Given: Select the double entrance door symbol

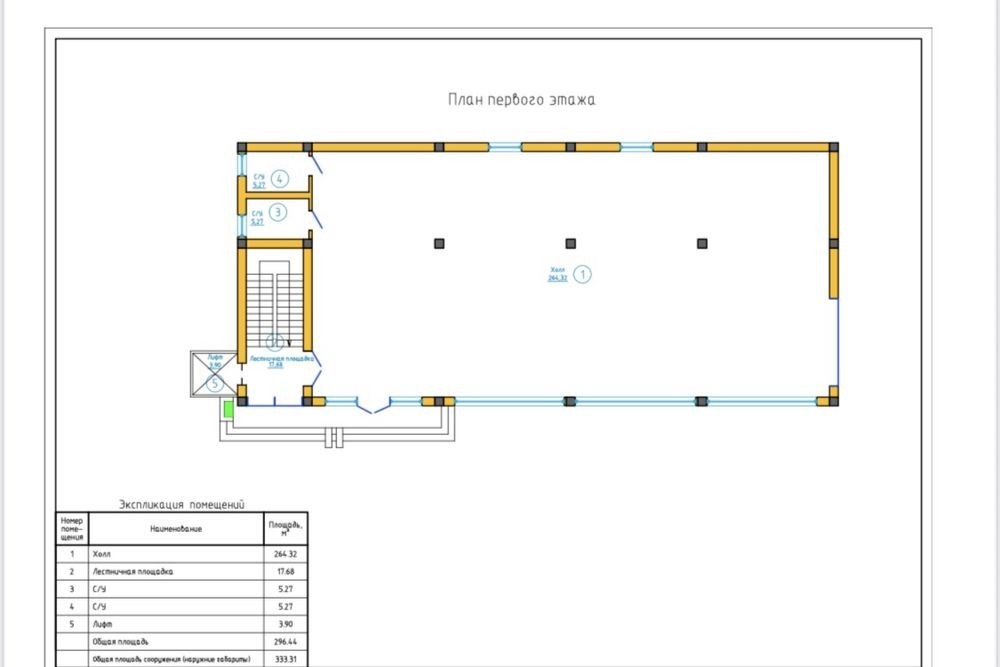Looking at the screenshot, I should (x=374, y=405).
